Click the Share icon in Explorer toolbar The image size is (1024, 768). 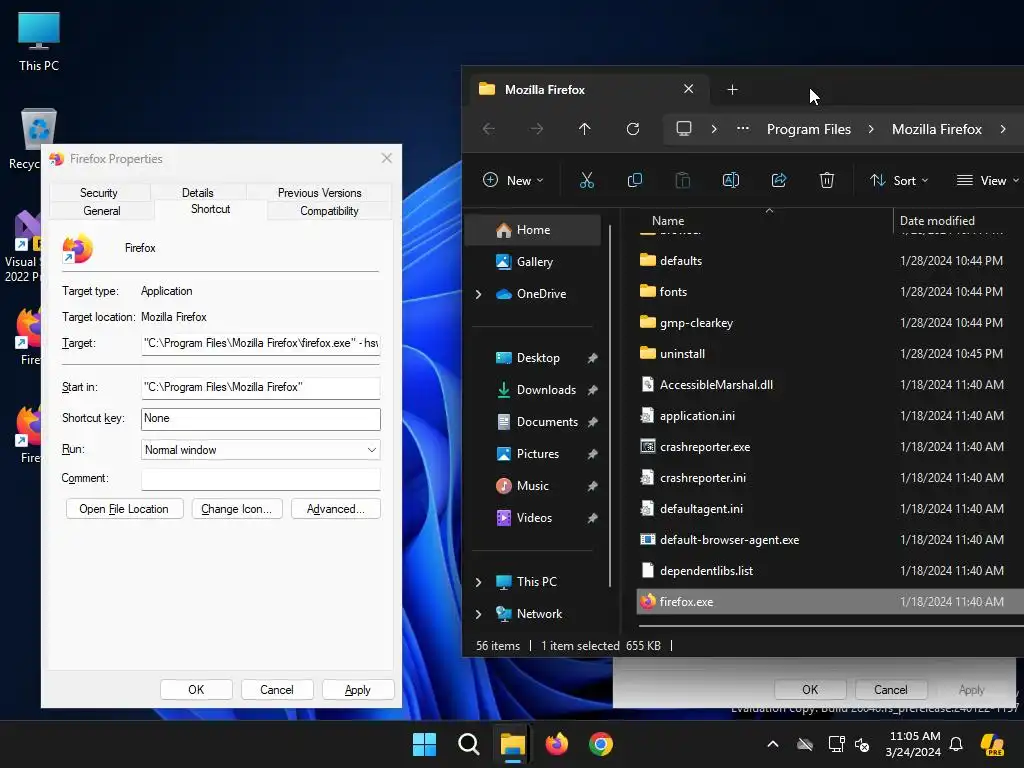778,180
